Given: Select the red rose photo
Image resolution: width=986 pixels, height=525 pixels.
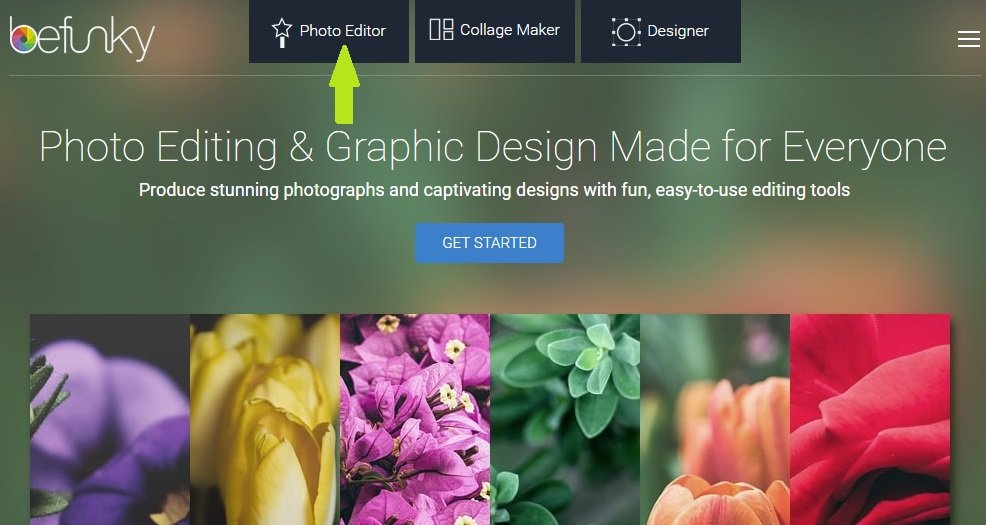Looking at the screenshot, I should tap(870, 419).
